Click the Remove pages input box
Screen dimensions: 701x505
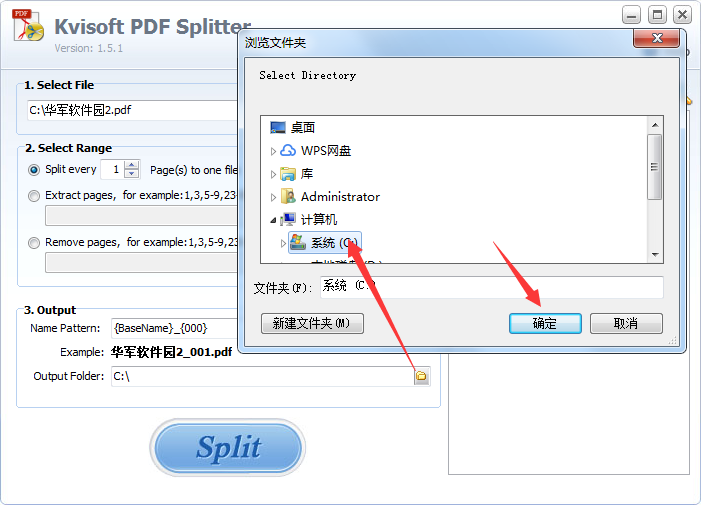pos(142,263)
